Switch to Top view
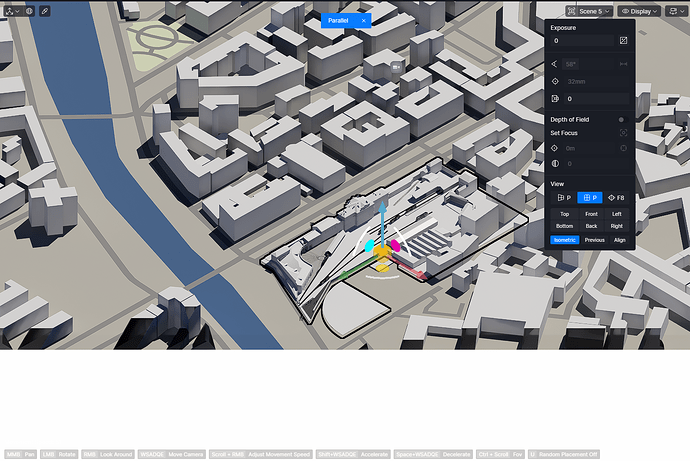The image size is (690, 461). [564, 214]
